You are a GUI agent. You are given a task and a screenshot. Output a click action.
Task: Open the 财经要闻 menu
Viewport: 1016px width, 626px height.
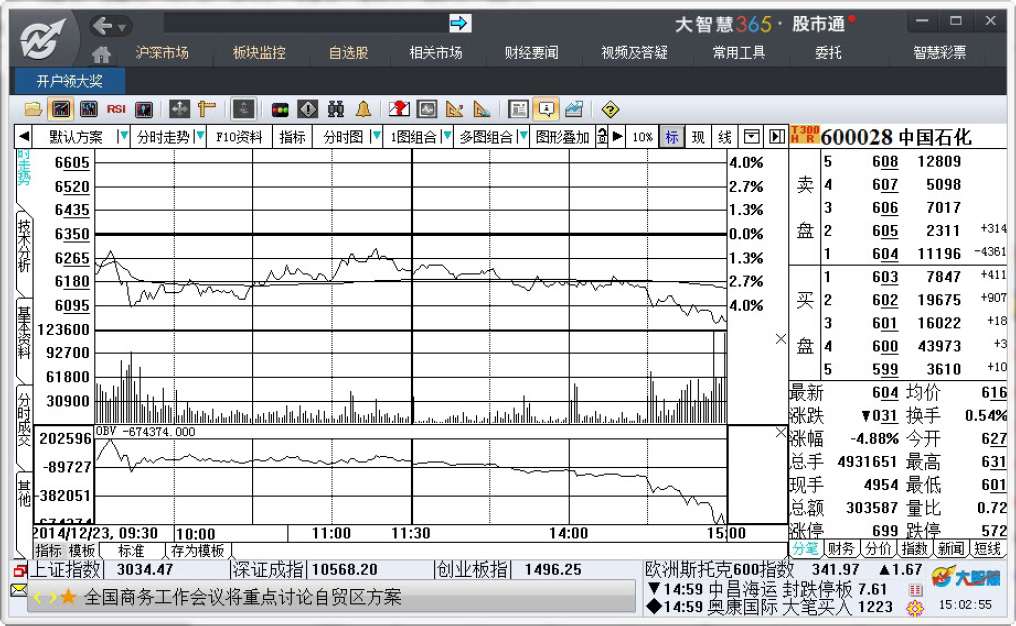(531, 52)
